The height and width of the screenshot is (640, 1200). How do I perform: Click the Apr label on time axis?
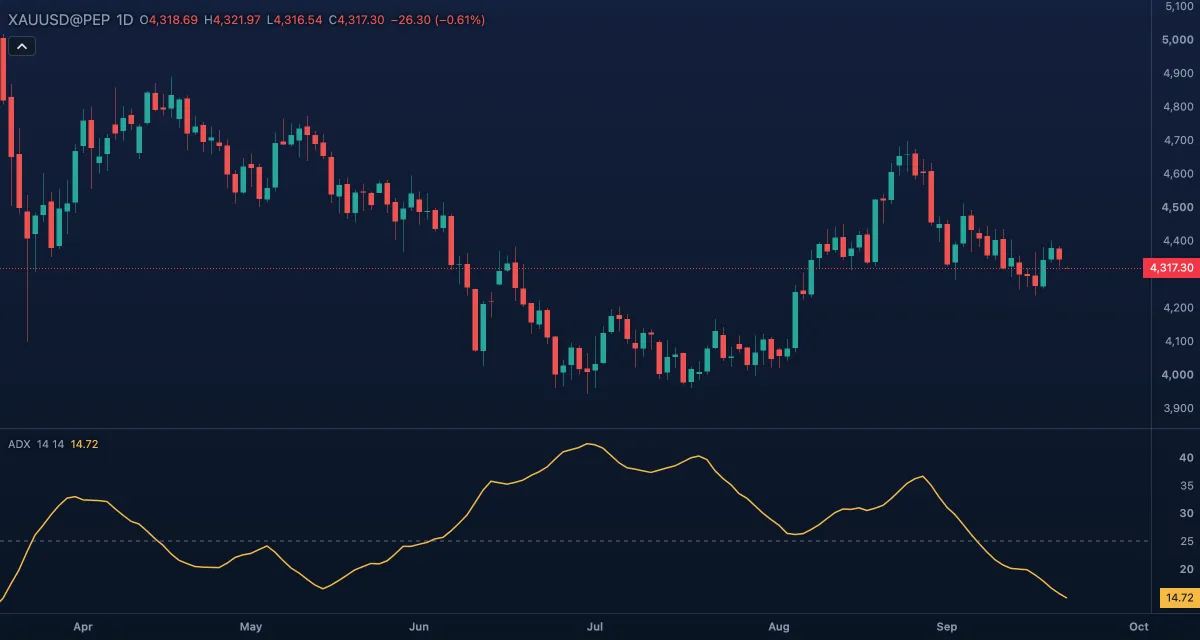[83, 627]
